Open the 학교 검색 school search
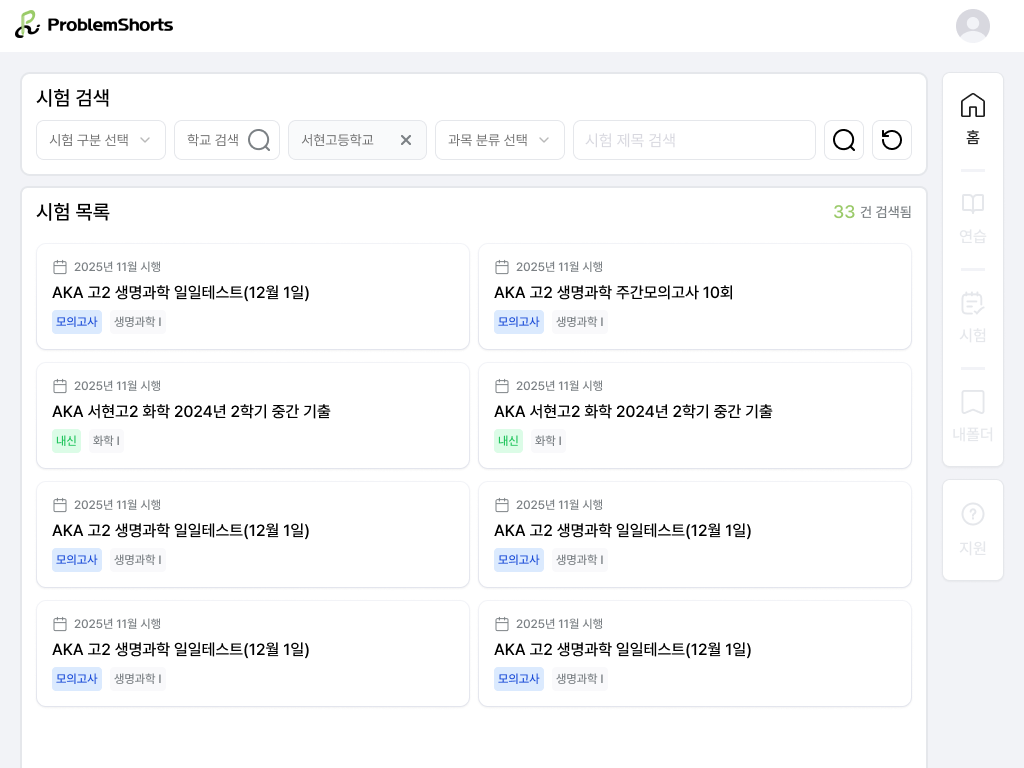The image size is (1024, 768). [x=227, y=140]
